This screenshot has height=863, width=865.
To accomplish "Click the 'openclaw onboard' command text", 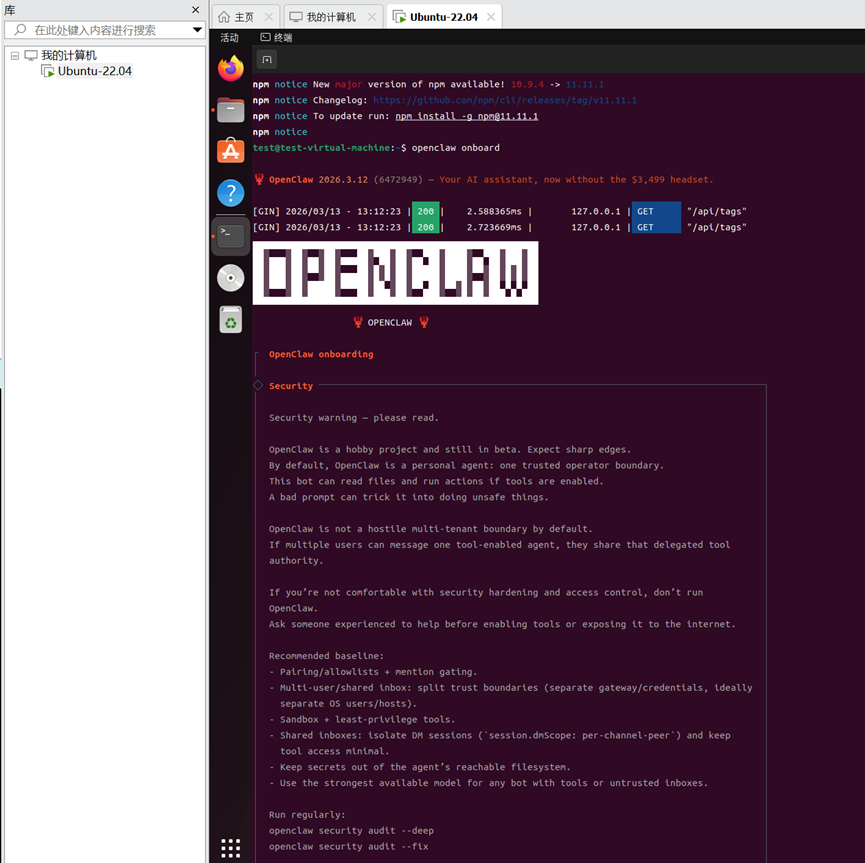I will coord(456,148).
